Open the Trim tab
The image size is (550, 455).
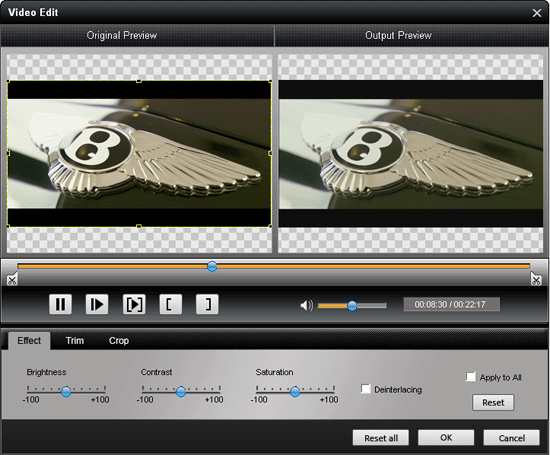tap(75, 341)
